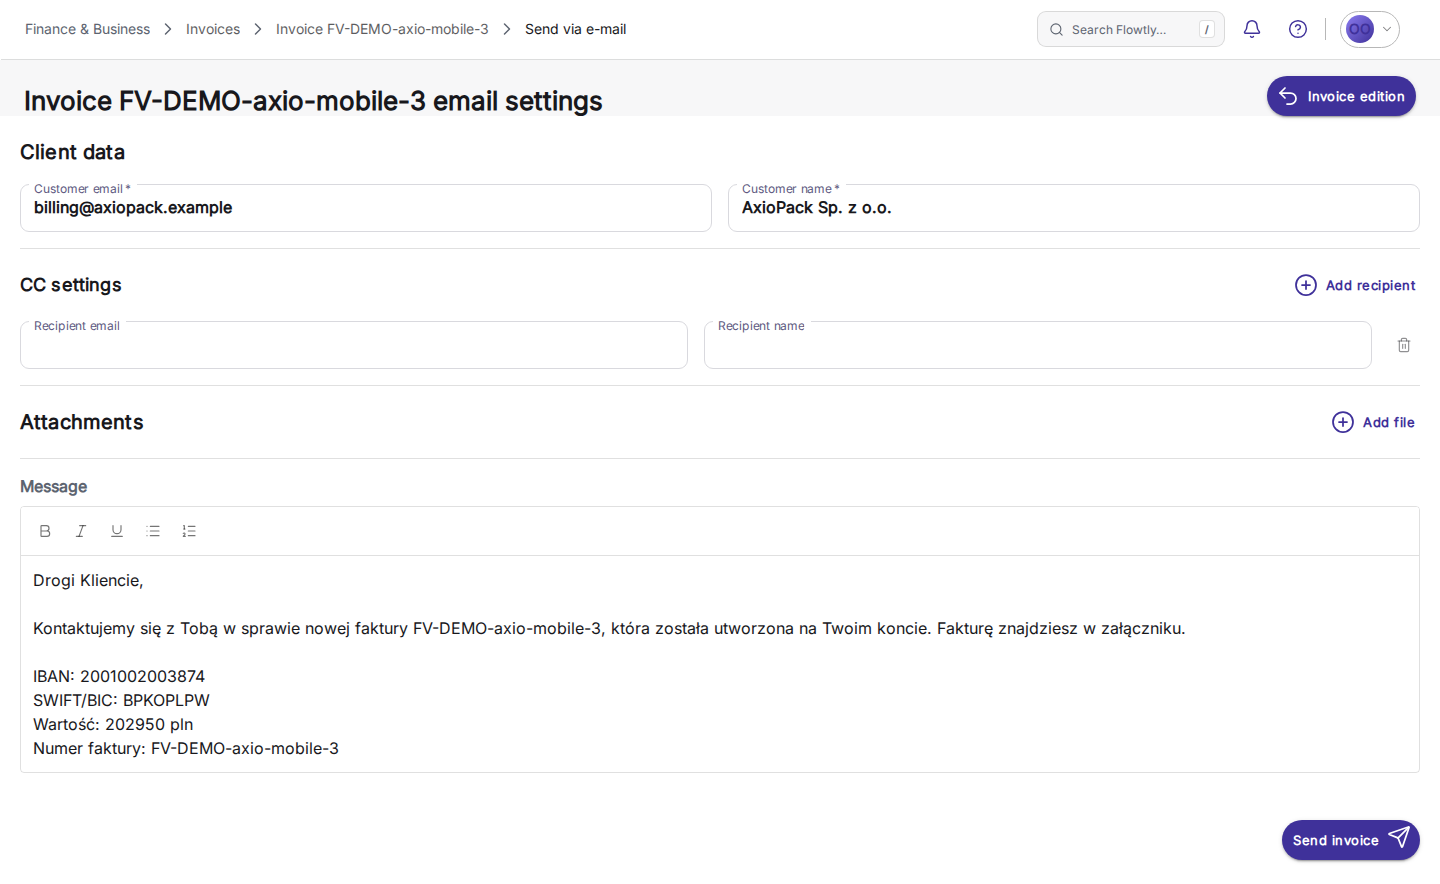Focus the Customer email field
The height and width of the screenshot is (884, 1440).
[x=366, y=208]
